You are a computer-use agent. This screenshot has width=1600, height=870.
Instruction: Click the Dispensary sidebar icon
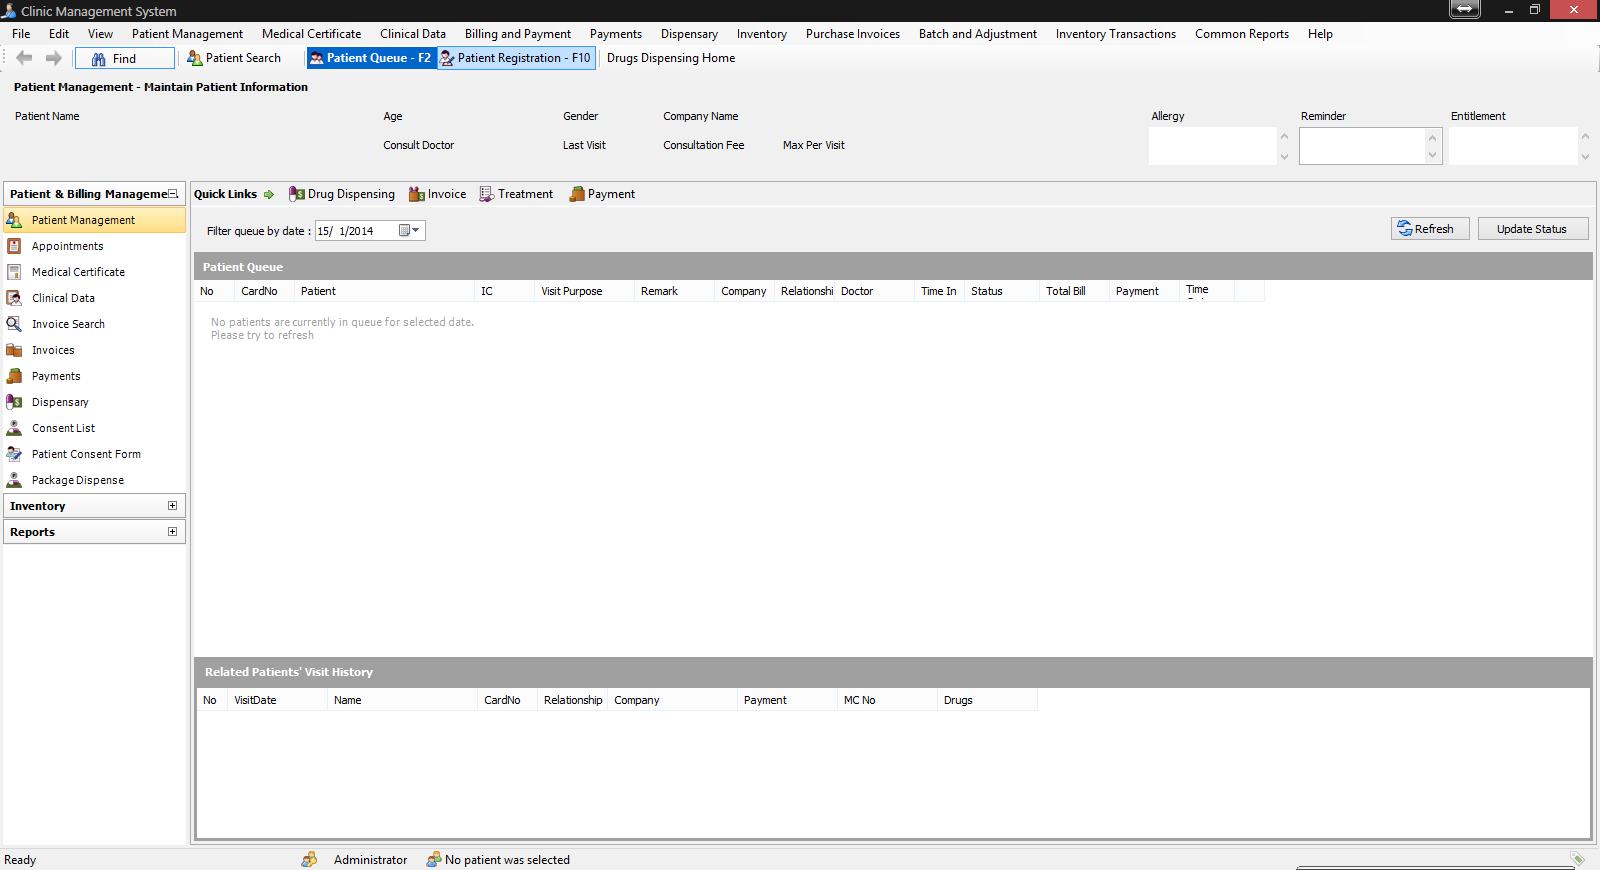tap(14, 402)
